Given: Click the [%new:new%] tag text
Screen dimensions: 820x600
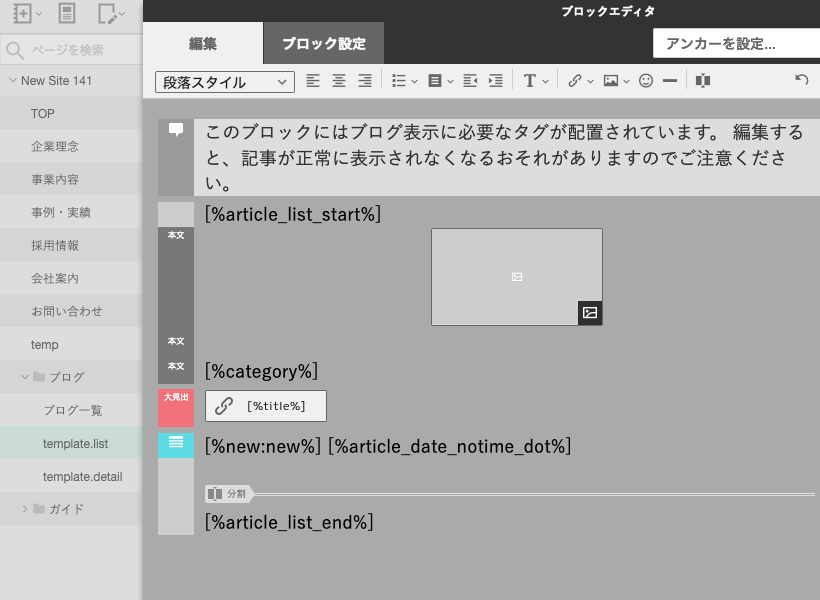Looking at the screenshot, I should pyautogui.click(x=263, y=446).
